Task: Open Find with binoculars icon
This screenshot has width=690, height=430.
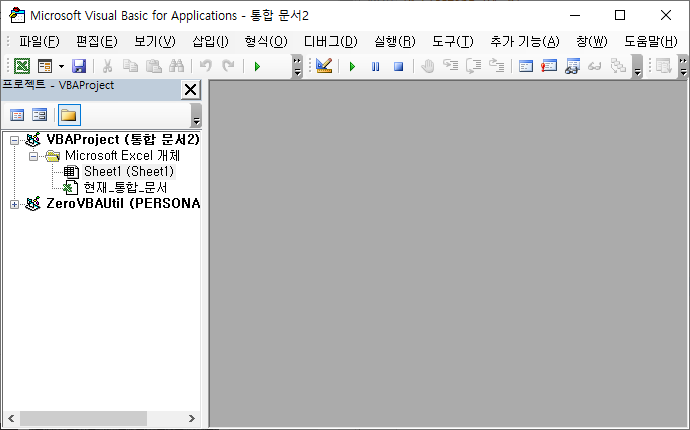Action: (176, 66)
